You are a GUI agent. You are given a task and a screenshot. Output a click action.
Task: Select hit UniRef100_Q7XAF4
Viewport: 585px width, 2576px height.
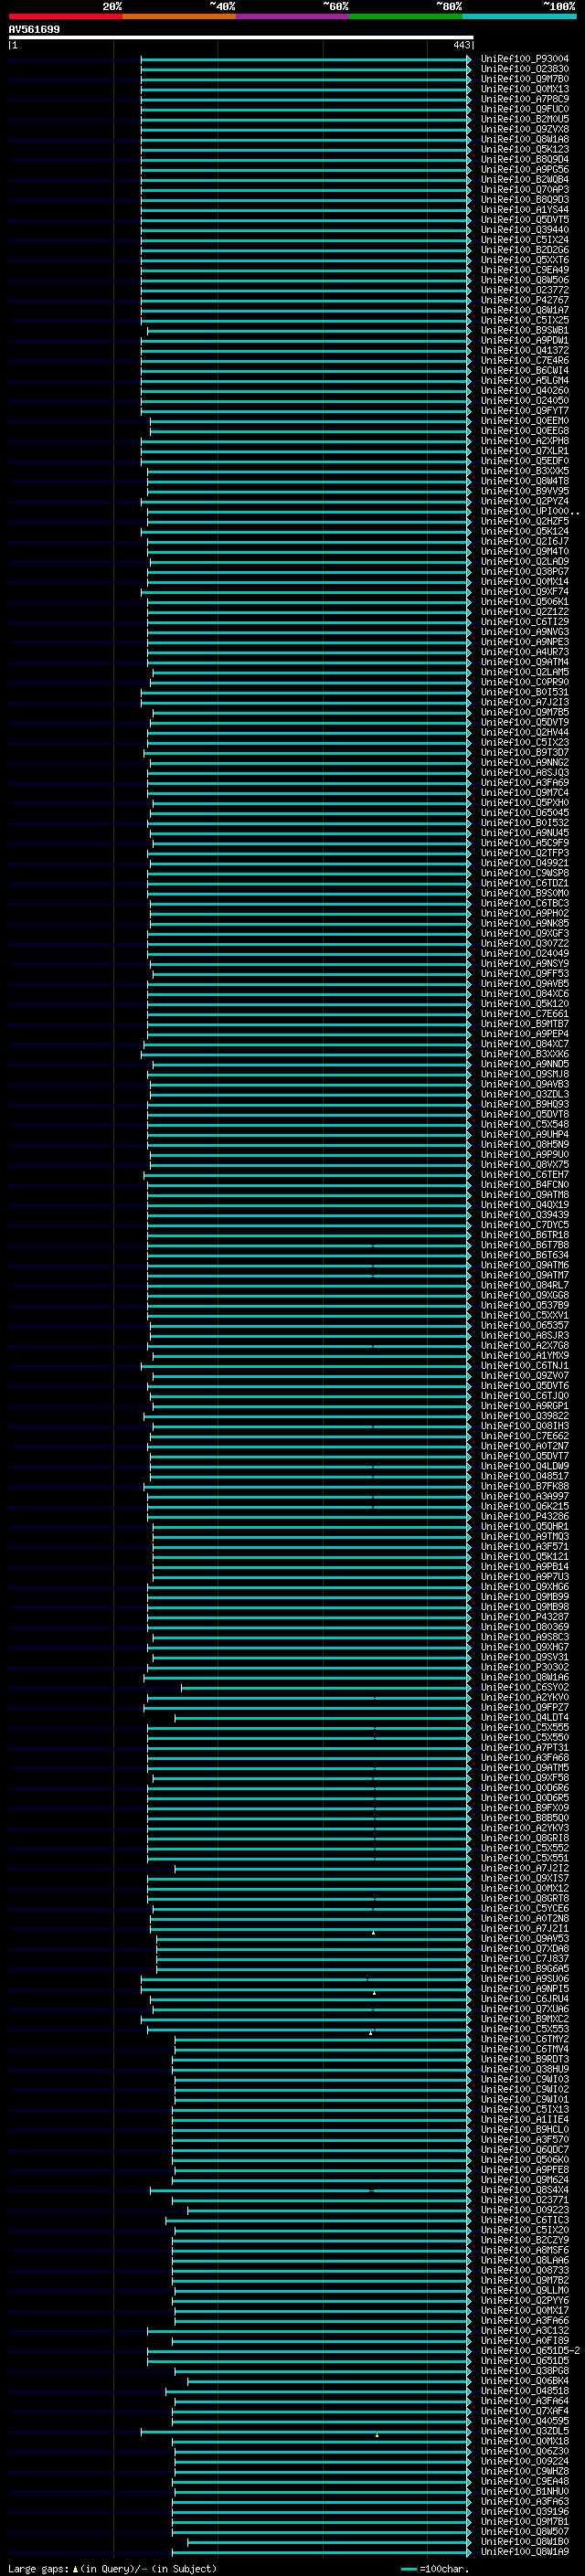click(x=525, y=2410)
